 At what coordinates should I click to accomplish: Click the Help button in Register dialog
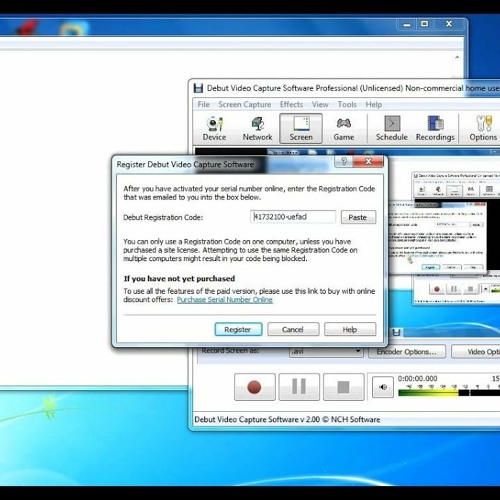350,329
